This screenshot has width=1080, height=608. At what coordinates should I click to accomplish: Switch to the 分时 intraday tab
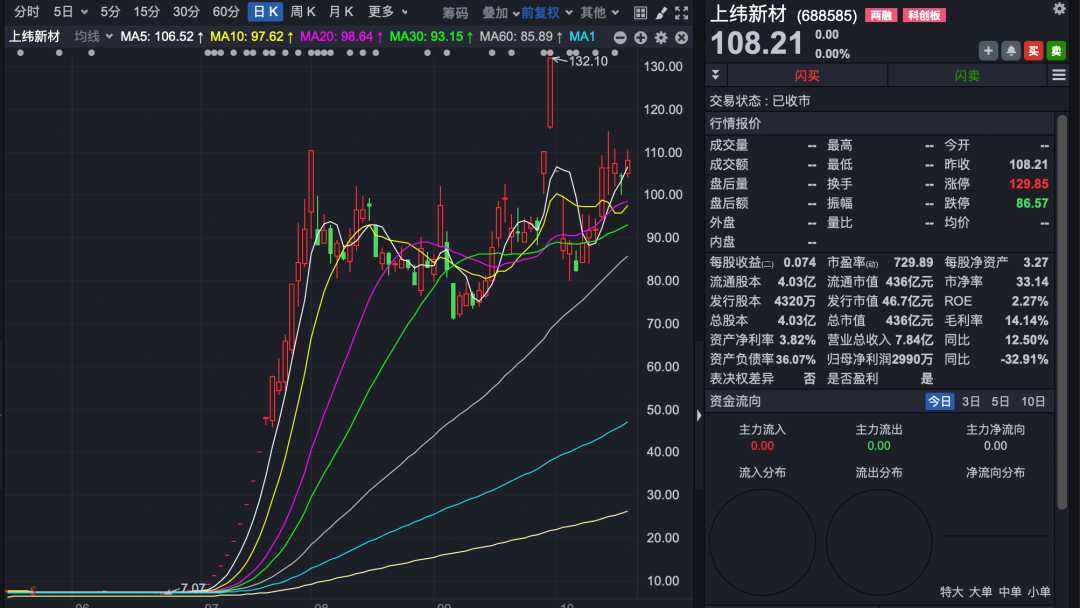[27, 13]
